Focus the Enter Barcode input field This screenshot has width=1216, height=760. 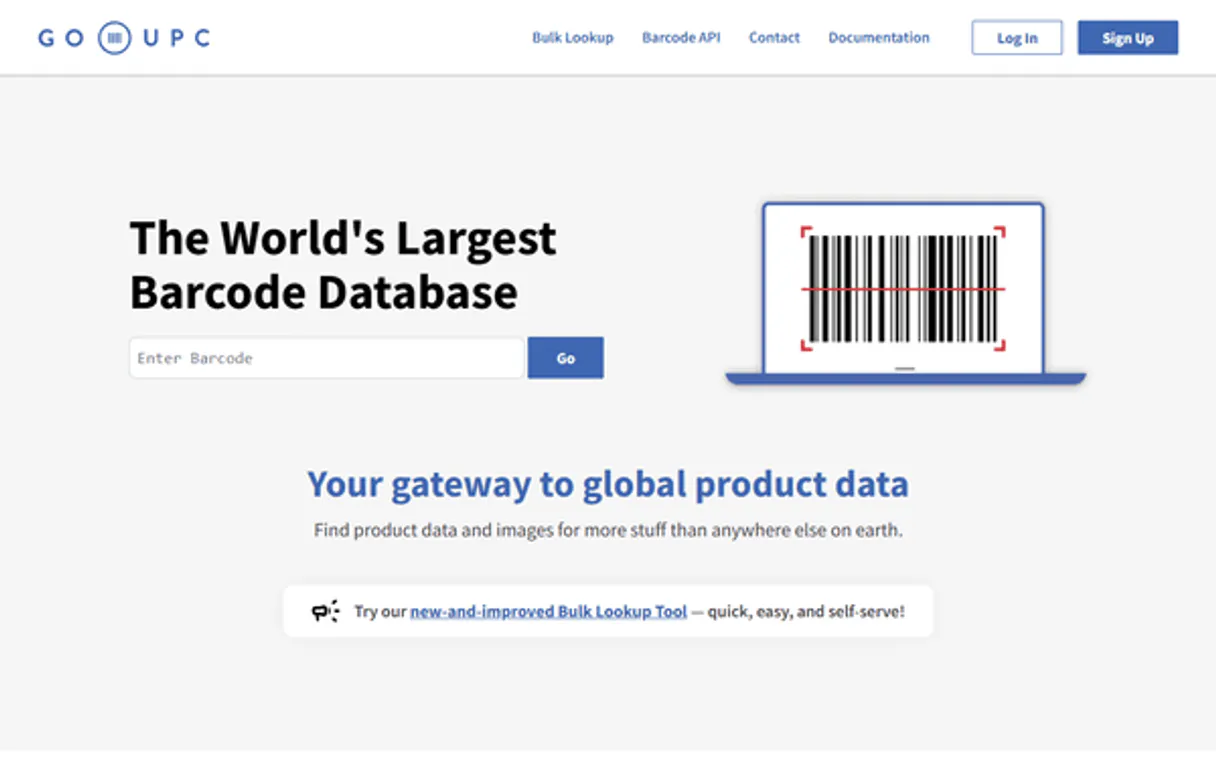tap(326, 358)
